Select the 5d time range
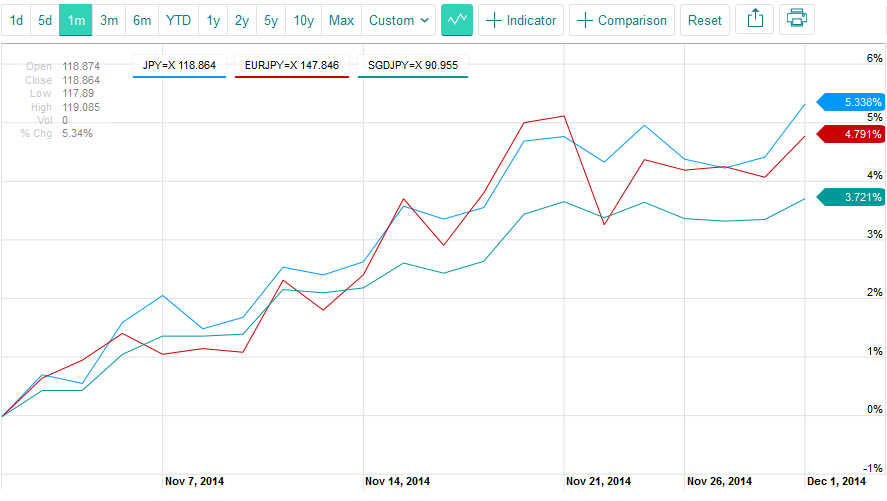The width and height of the screenshot is (887, 501). pyautogui.click(x=45, y=20)
